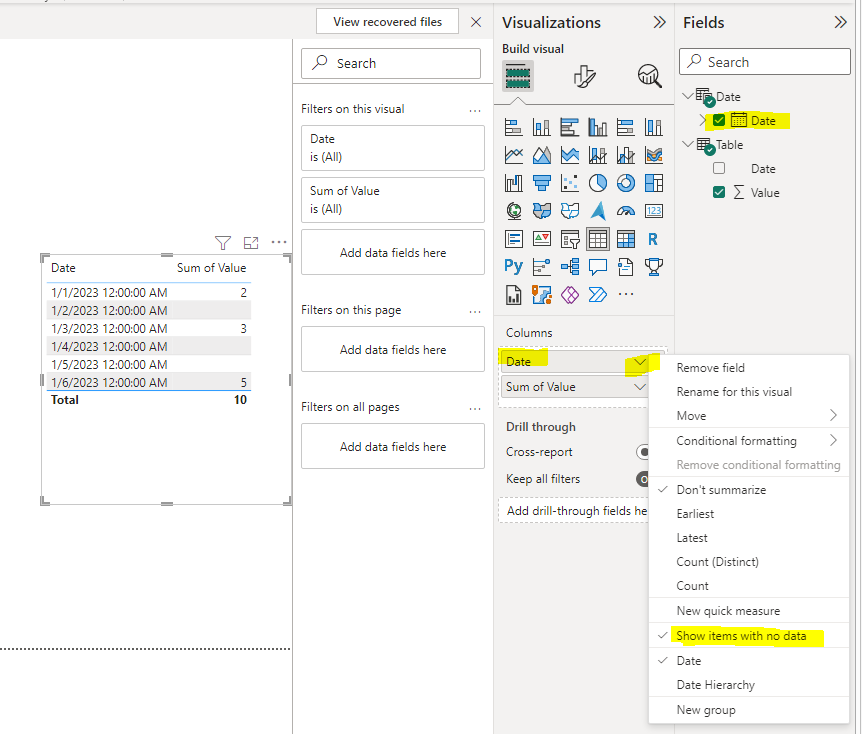Select the Card visual showing 123
Image resolution: width=862 pixels, height=734 pixels.
(654, 211)
